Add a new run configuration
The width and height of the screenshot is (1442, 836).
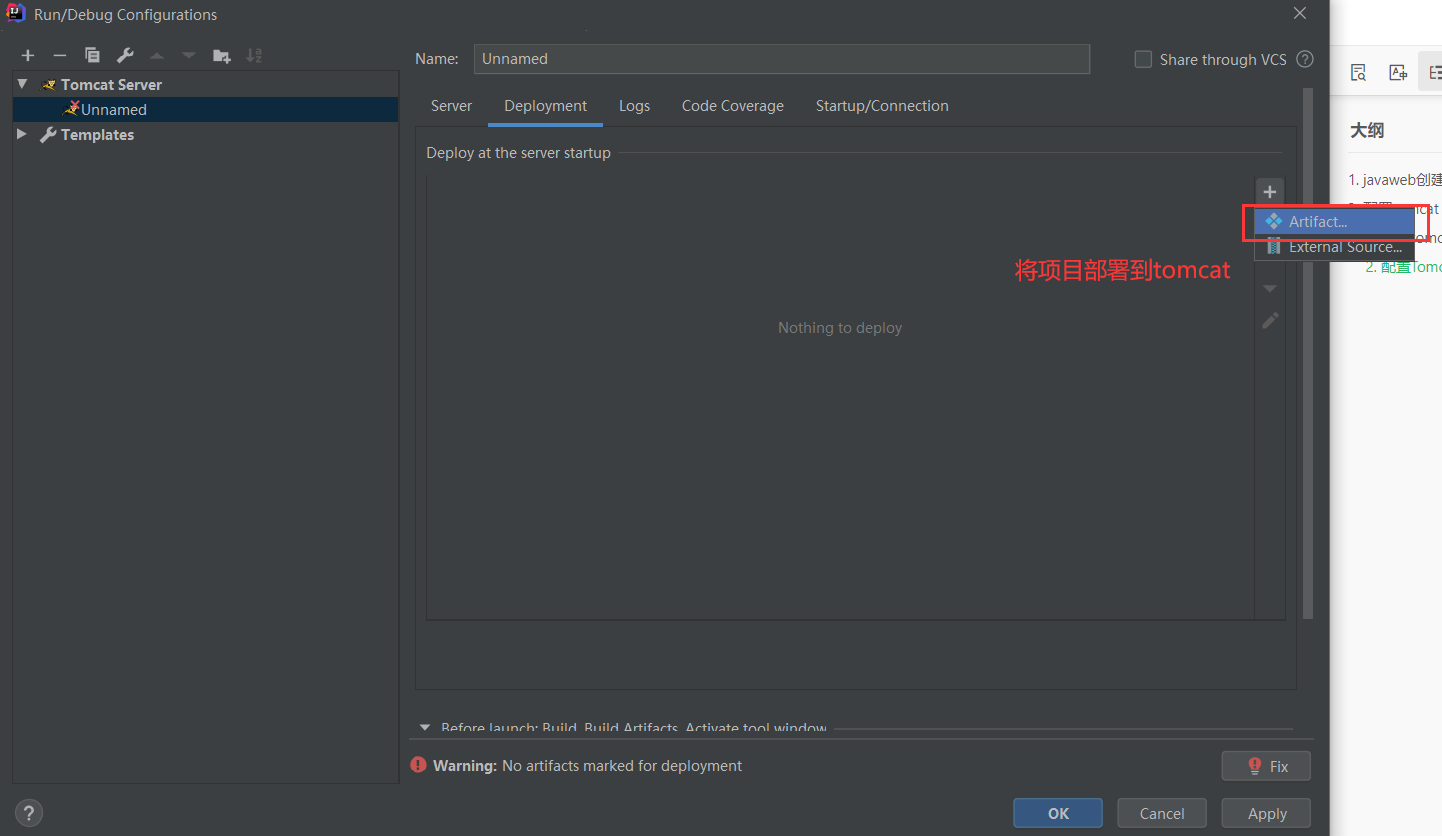click(28, 56)
